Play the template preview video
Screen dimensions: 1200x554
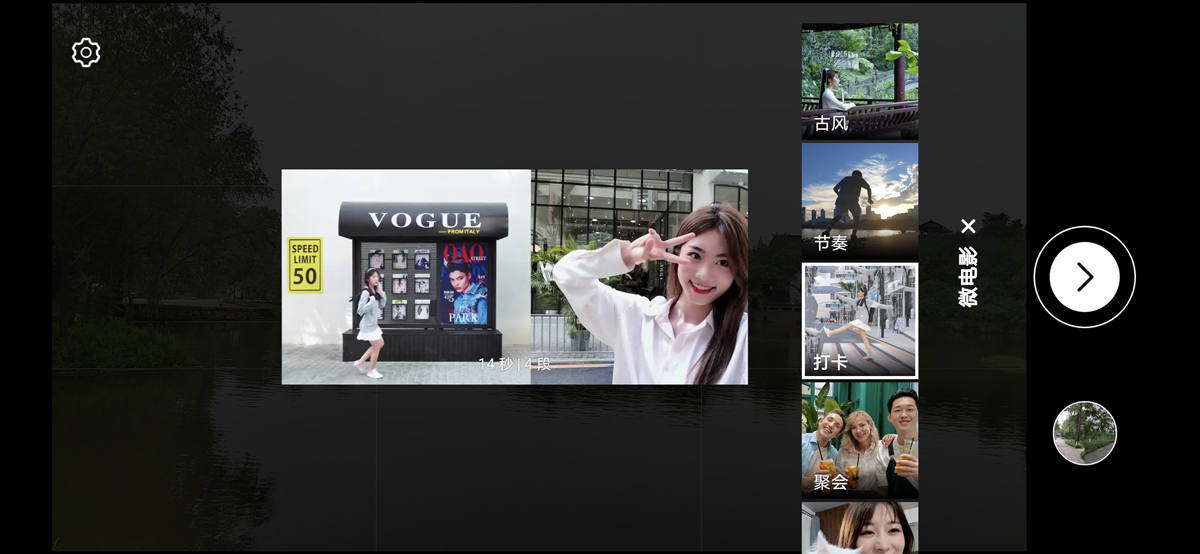tap(514, 277)
